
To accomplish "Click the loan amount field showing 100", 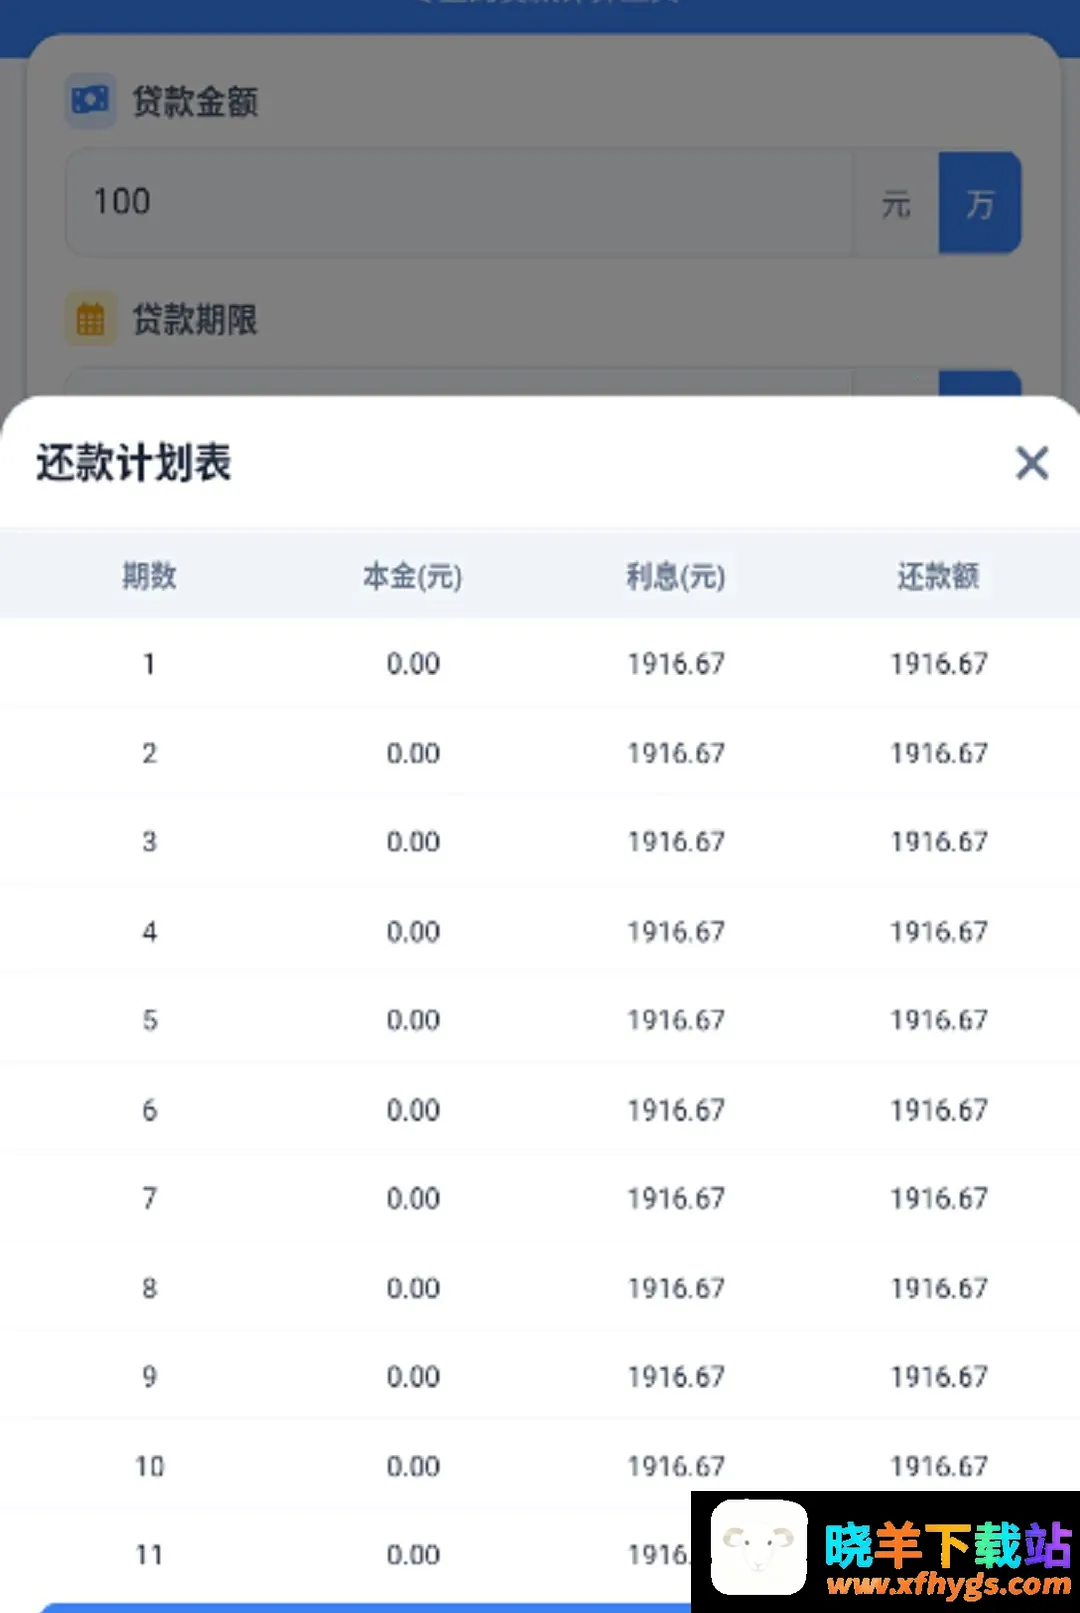I will 460,203.
